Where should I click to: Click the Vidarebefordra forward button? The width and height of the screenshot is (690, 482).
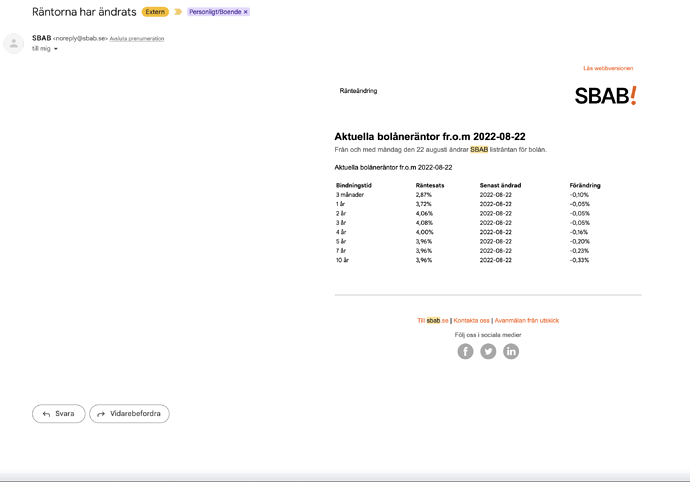tap(129, 414)
